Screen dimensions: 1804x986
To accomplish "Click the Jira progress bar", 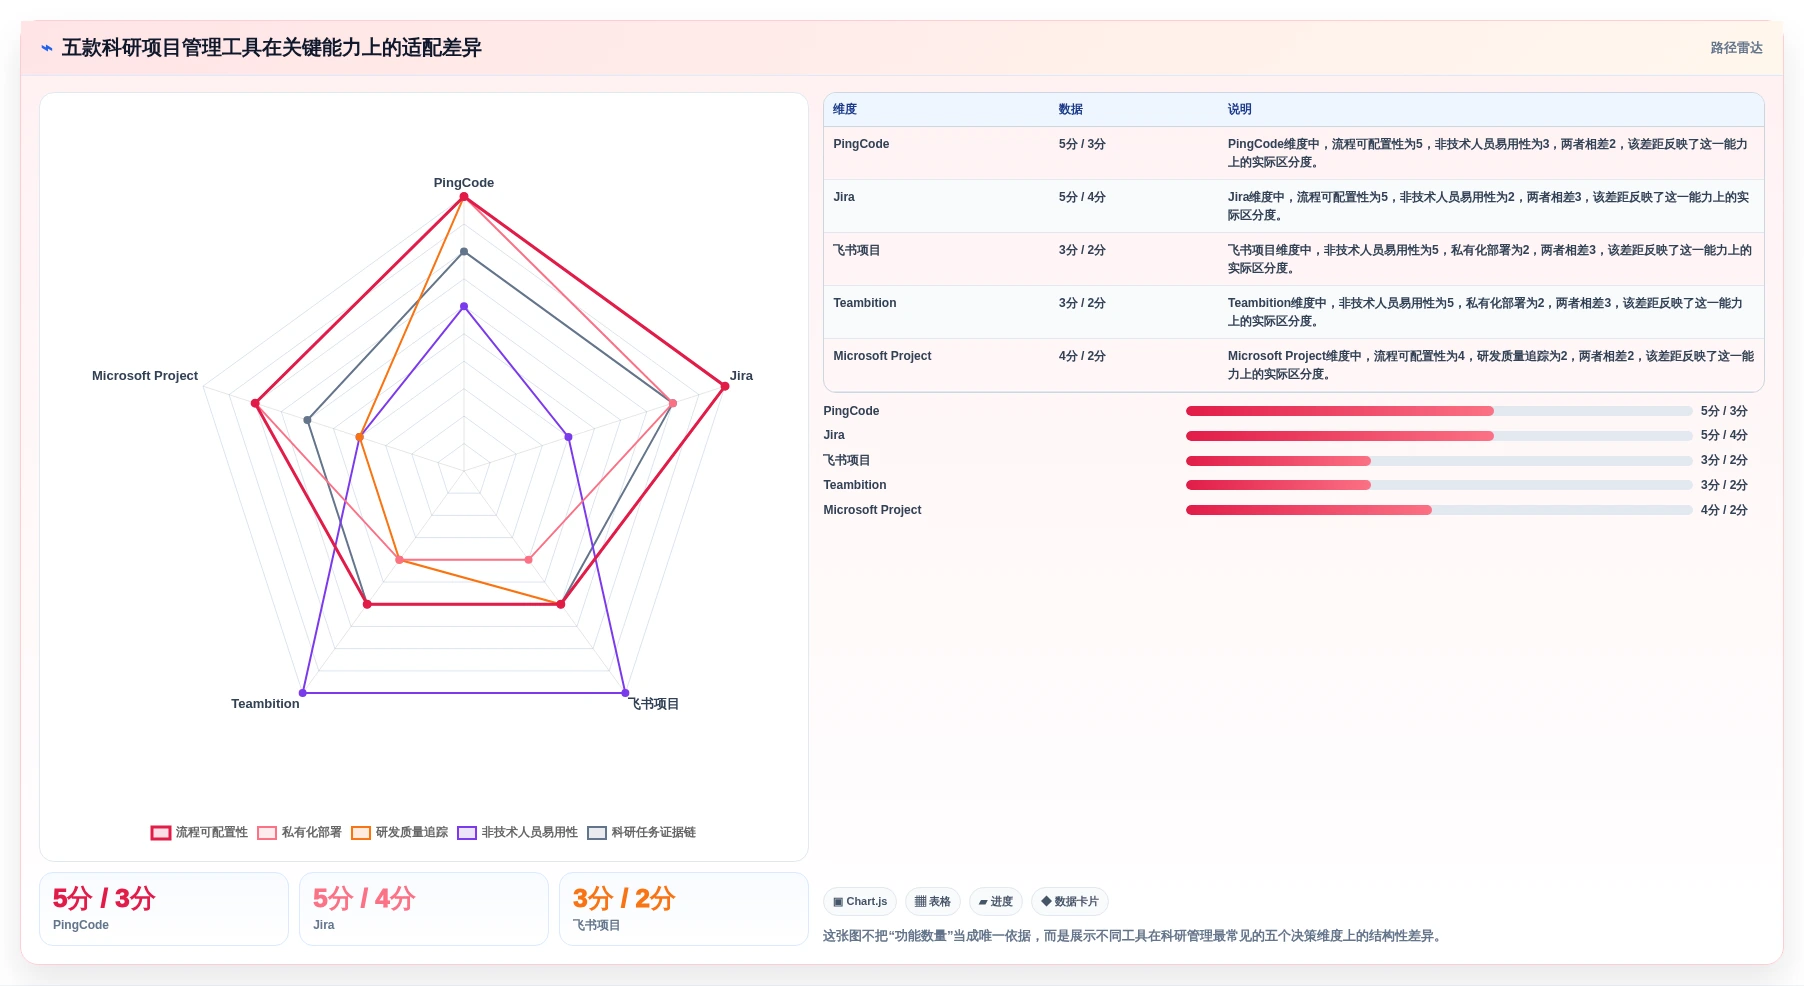I will coord(1439,436).
